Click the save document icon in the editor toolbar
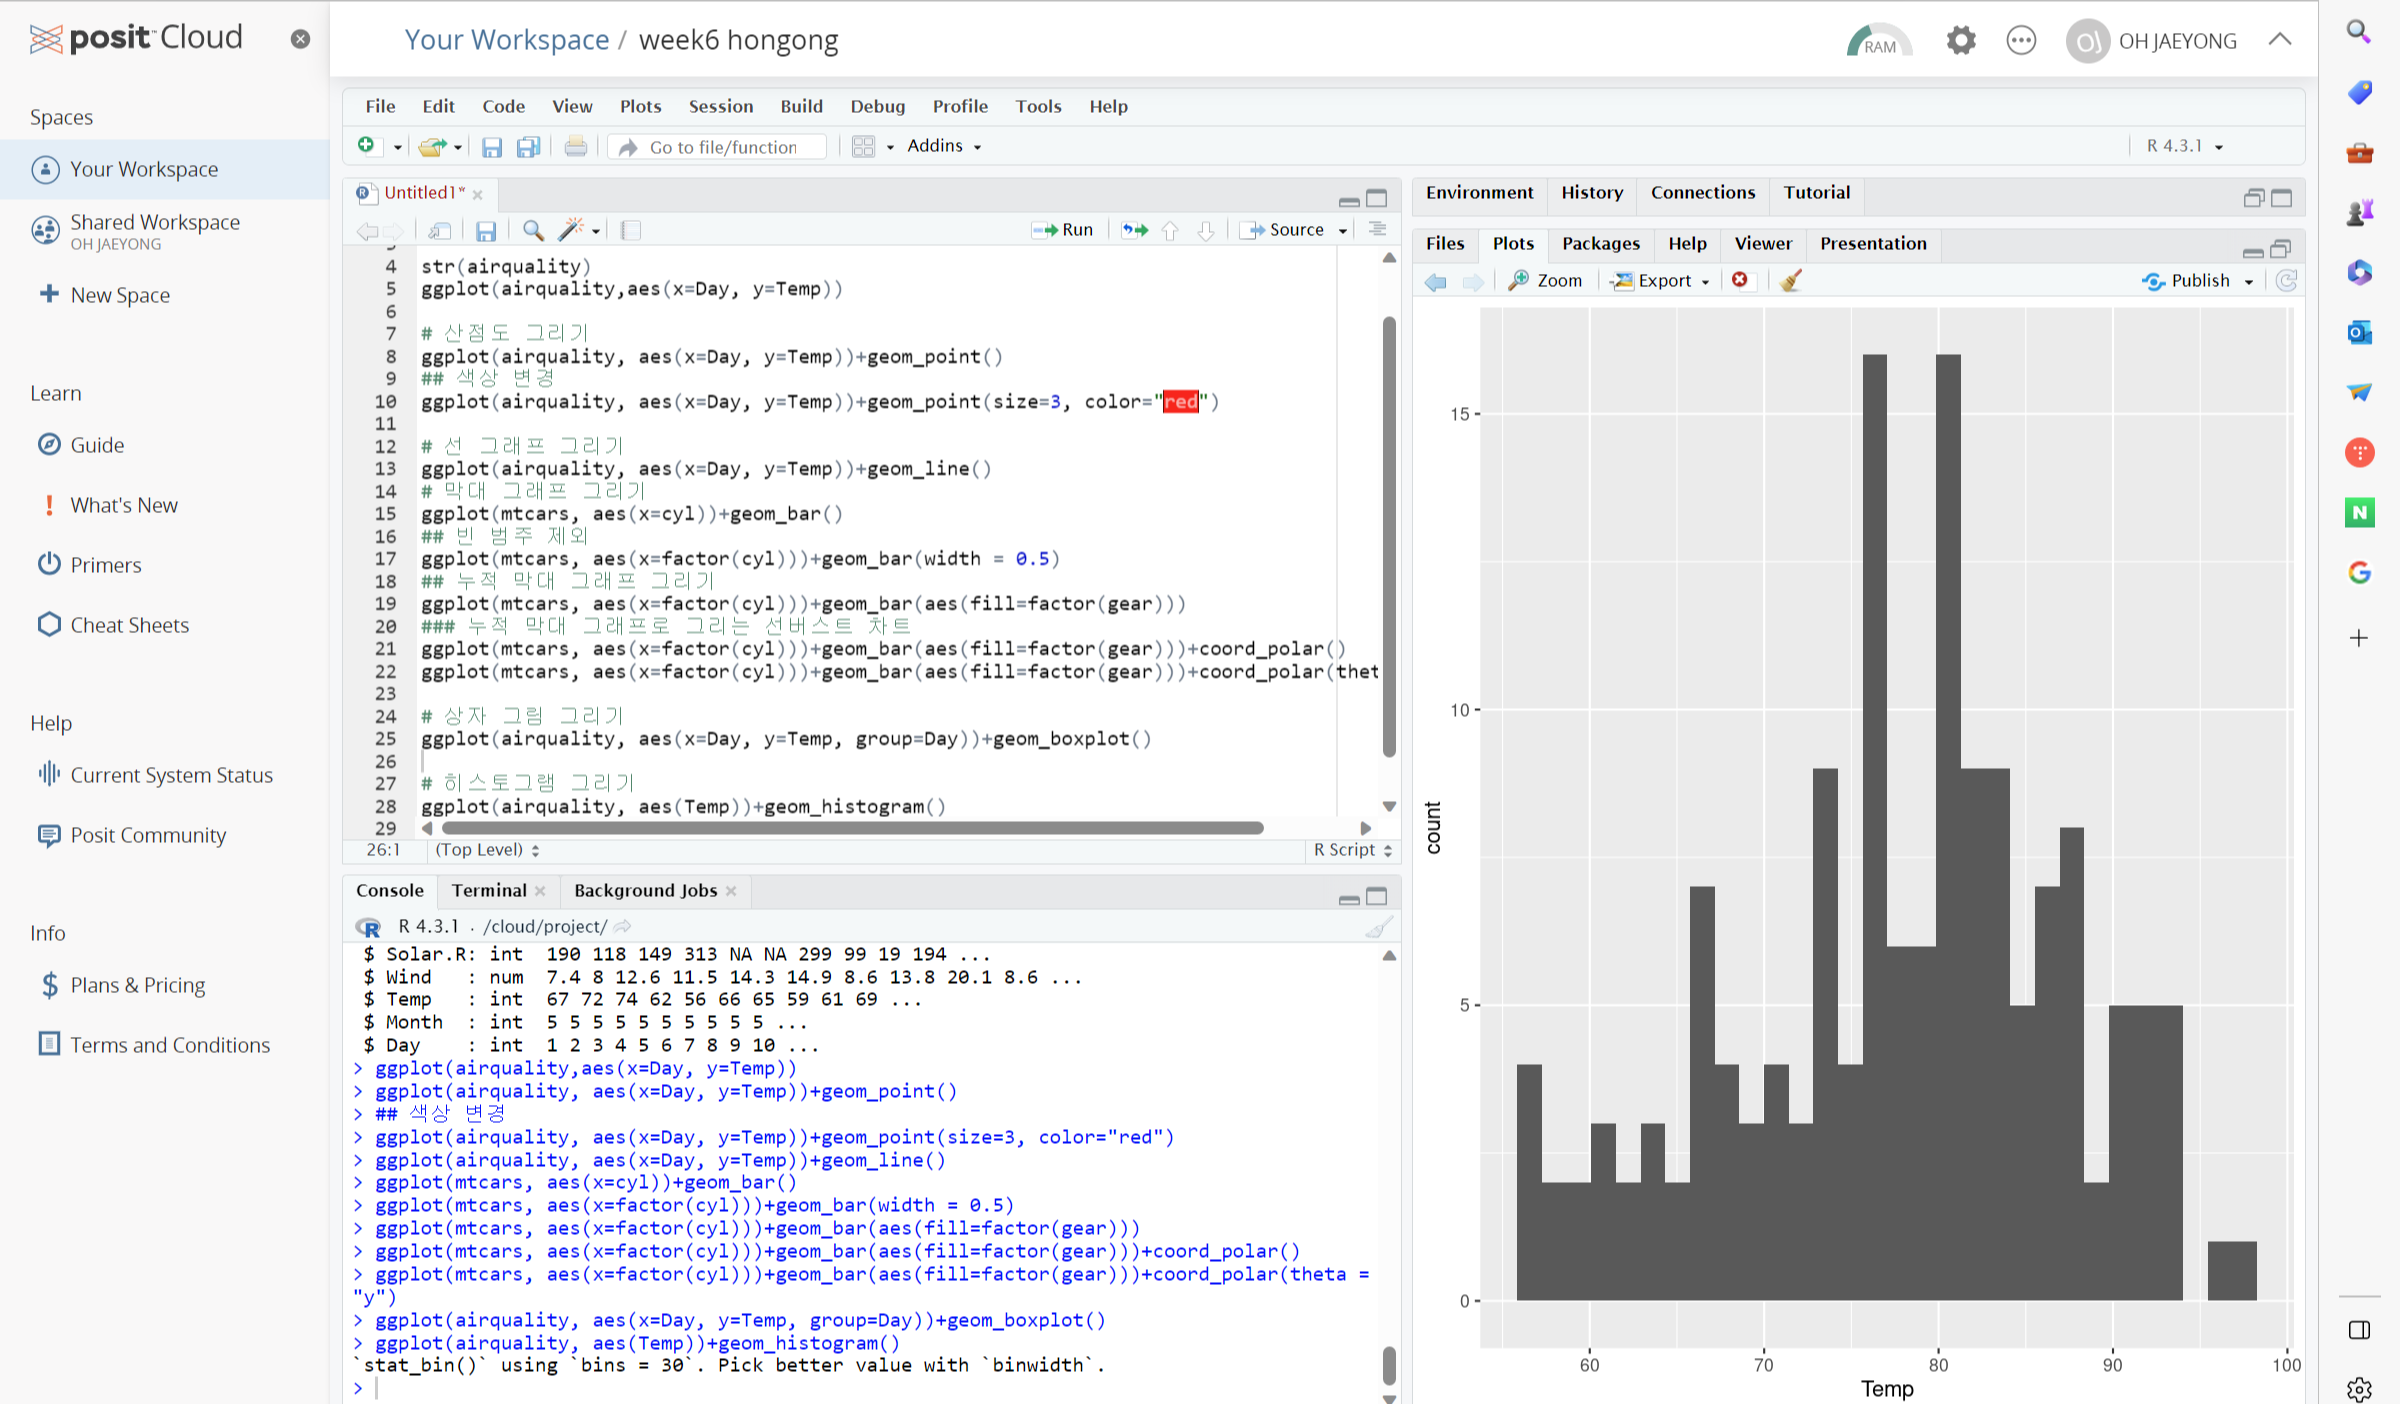This screenshot has height=1404, width=2400. click(486, 231)
